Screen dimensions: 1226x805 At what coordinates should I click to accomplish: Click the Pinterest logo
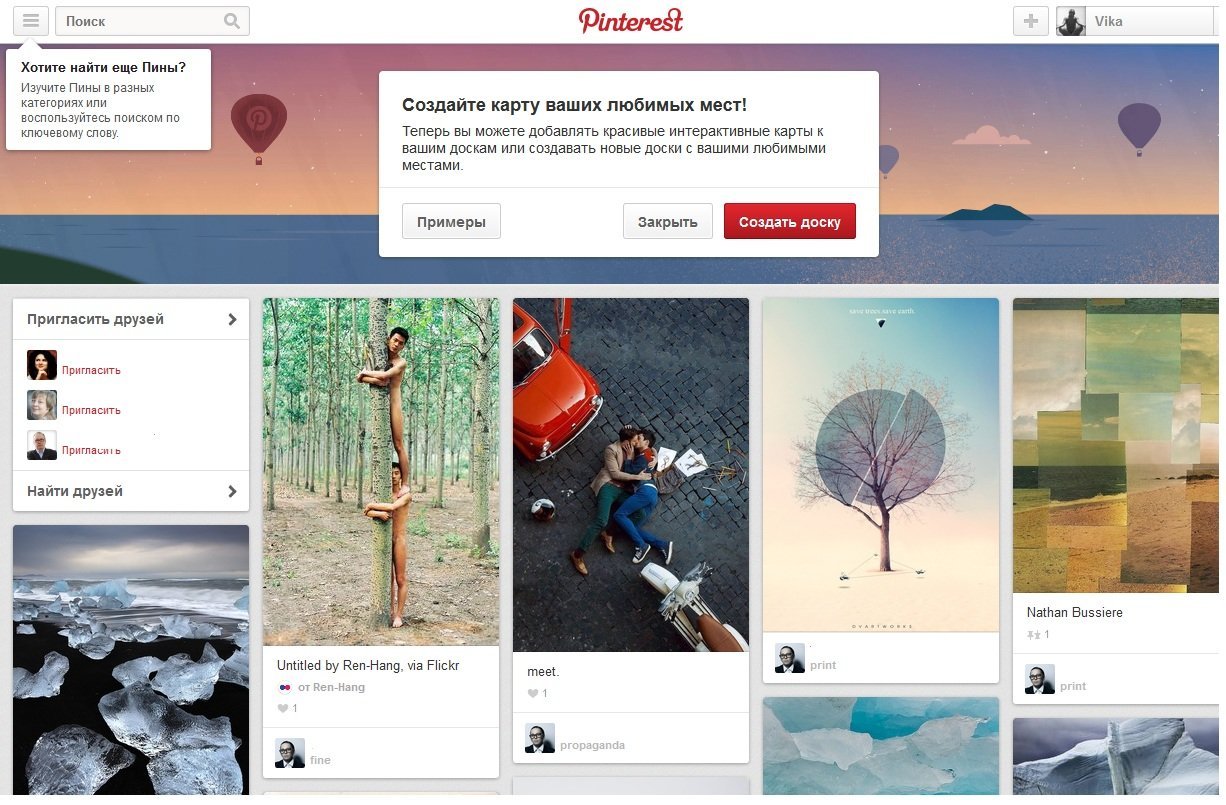[x=631, y=20]
